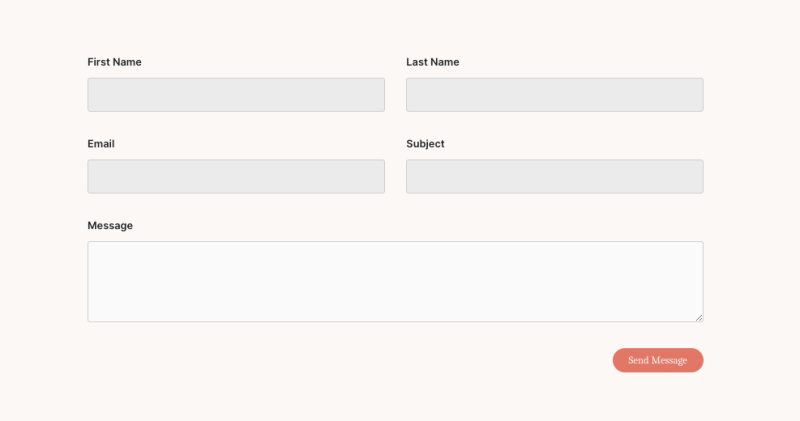
Task: Activate the Last Name entry field
Action: click(554, 95)
